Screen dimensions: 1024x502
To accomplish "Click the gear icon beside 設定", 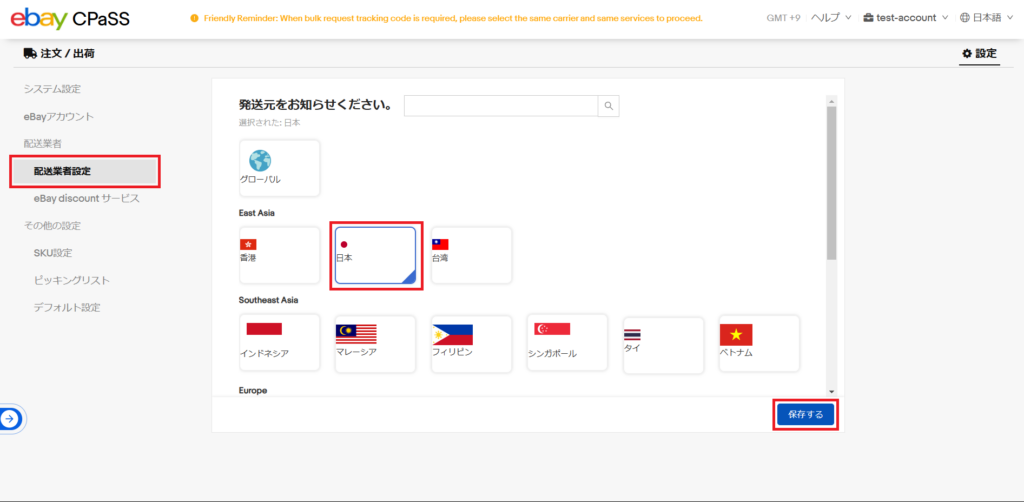I will tap(967, 54).
